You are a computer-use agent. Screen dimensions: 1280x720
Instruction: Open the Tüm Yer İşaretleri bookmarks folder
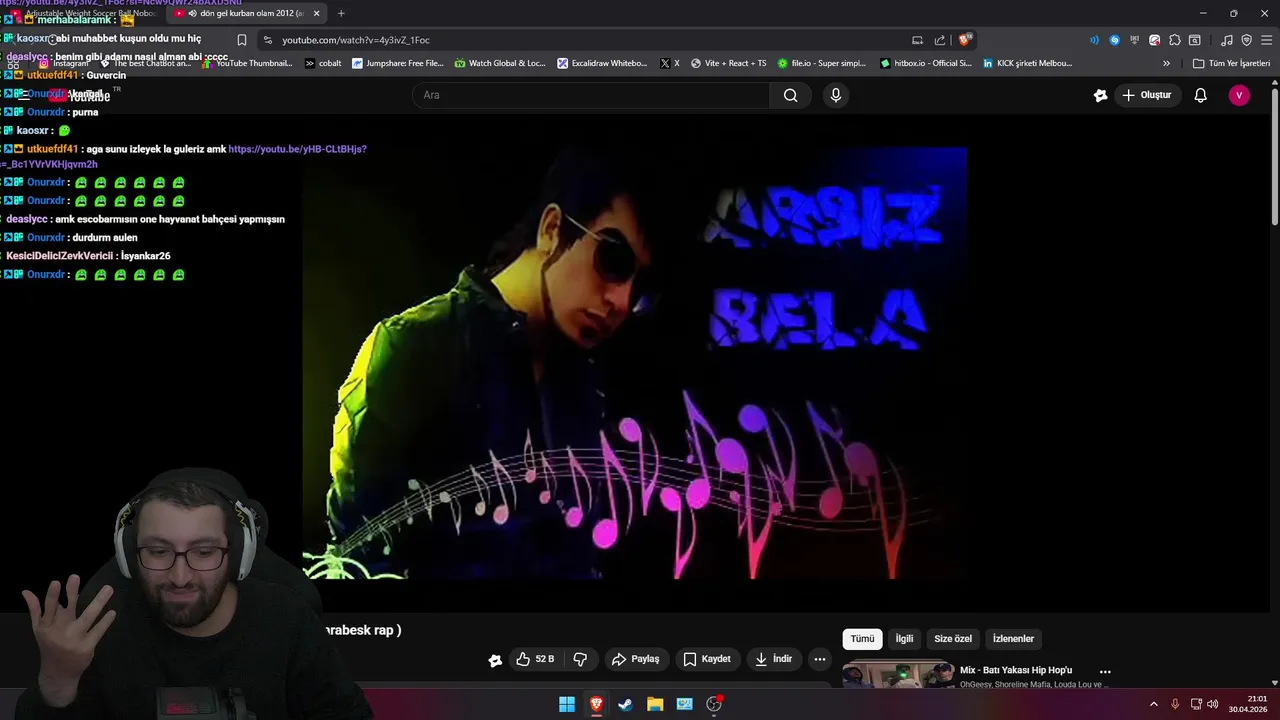click(1231, 63)
